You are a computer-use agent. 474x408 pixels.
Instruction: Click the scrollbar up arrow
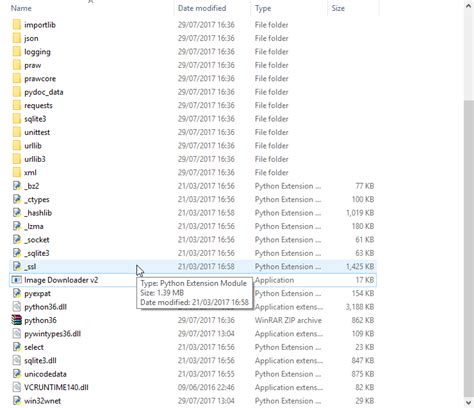[x=469, y=6]
